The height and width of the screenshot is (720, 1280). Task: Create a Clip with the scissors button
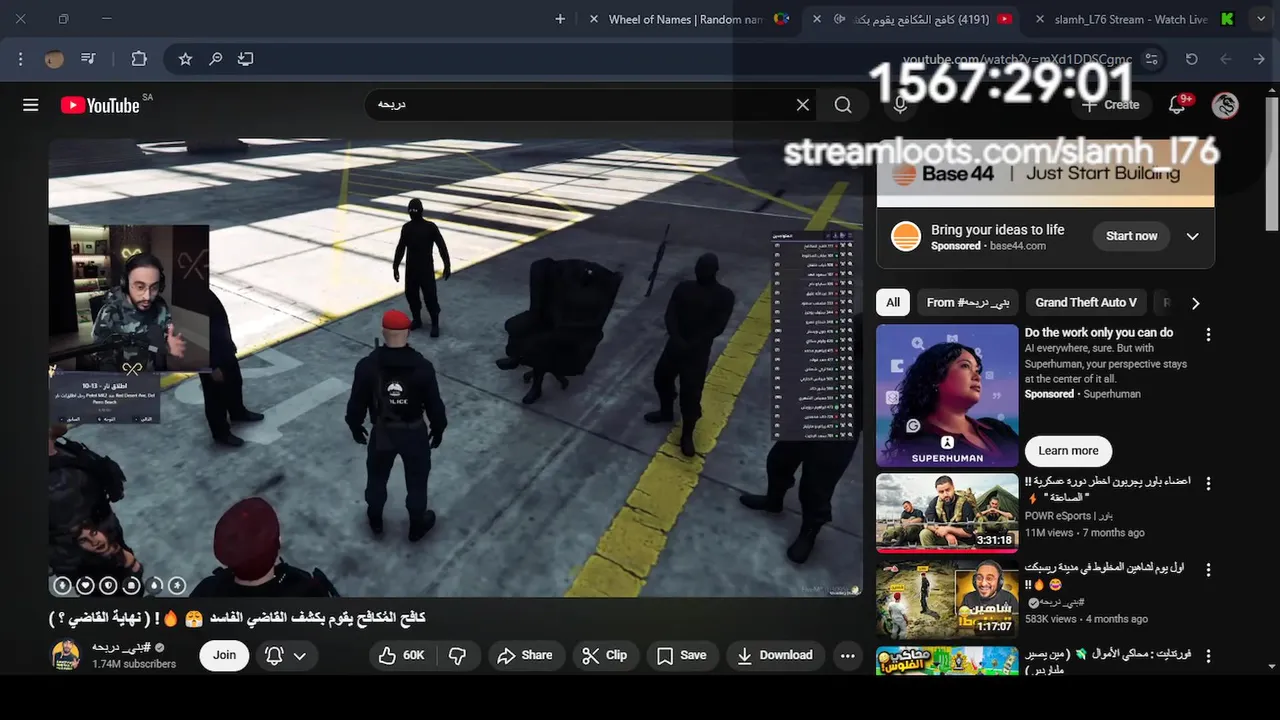(x=605, y=655)
